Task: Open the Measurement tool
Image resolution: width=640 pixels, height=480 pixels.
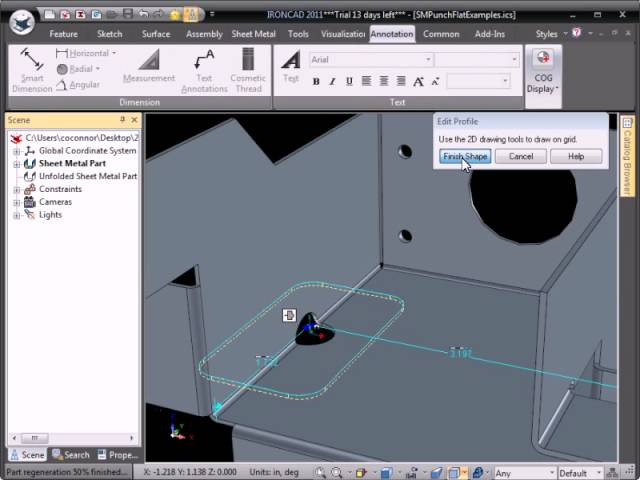Action: tap(149, 66)
